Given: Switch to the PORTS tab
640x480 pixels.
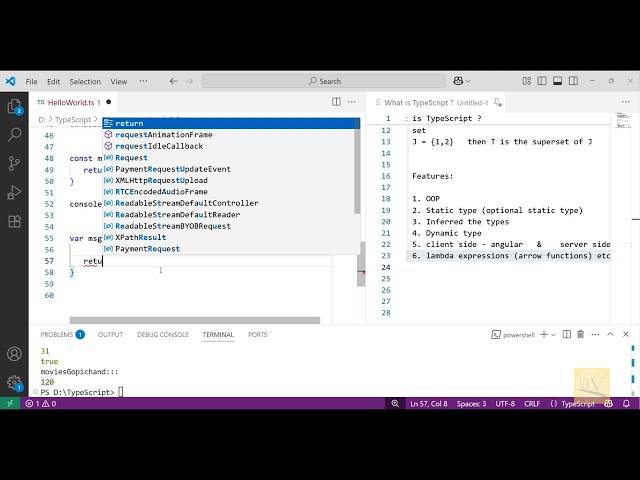Looking at the screenshot, I should pyautogui.click(x=258, y=334).
